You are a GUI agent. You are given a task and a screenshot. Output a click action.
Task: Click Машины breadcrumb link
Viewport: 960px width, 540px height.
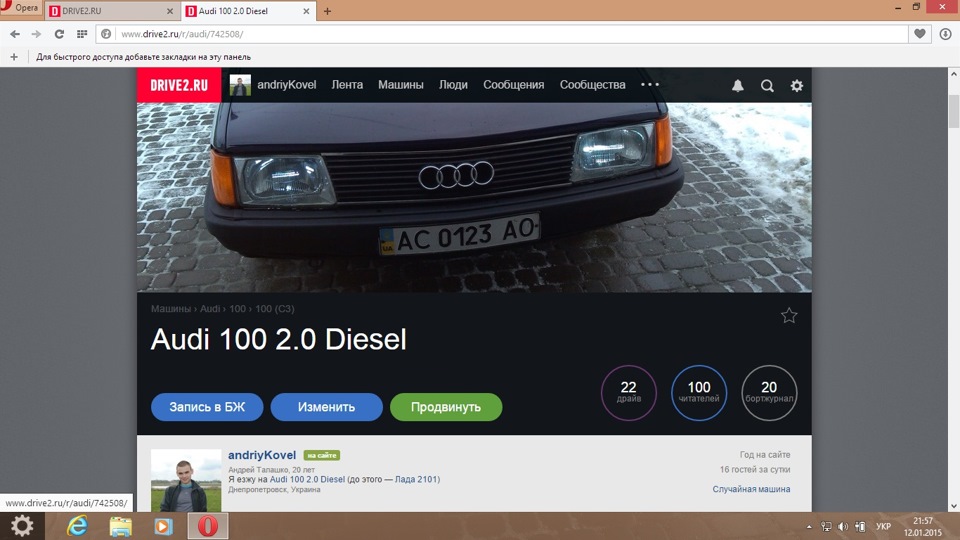tap(171, 309)
